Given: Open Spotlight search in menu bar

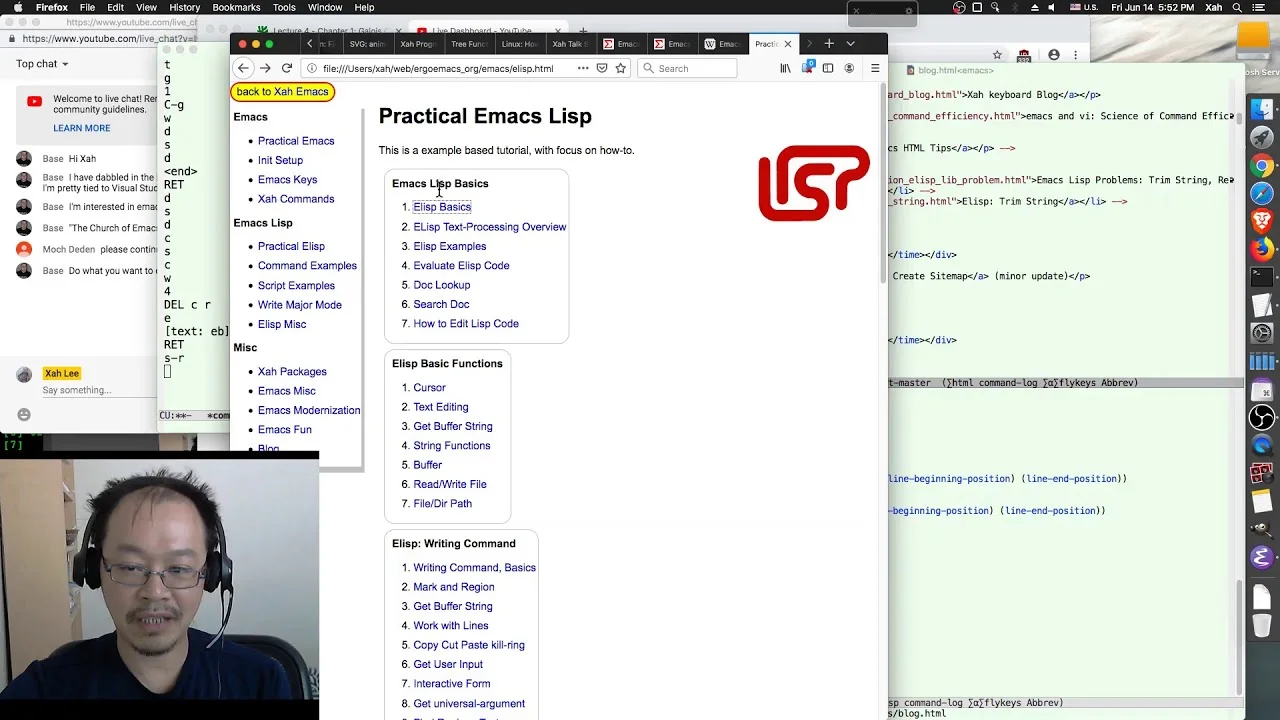Looking at the screenshot, I should [x=1239, y=7].
